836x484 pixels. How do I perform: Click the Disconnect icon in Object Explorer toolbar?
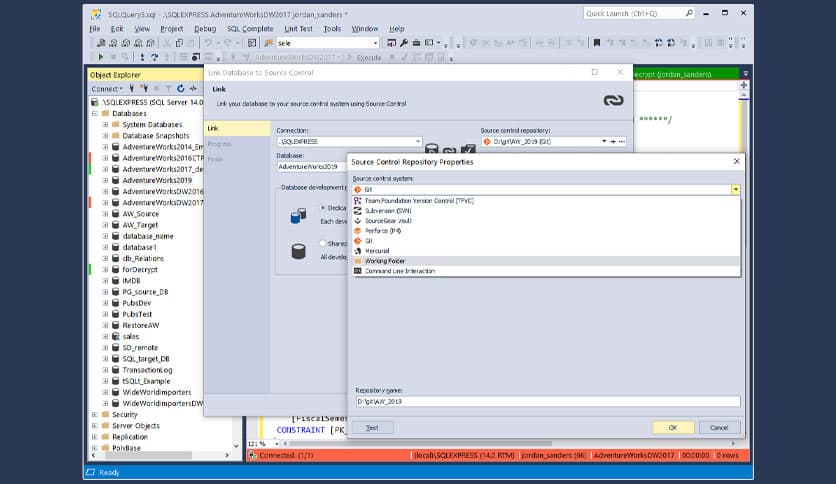(x=144, y=88)
